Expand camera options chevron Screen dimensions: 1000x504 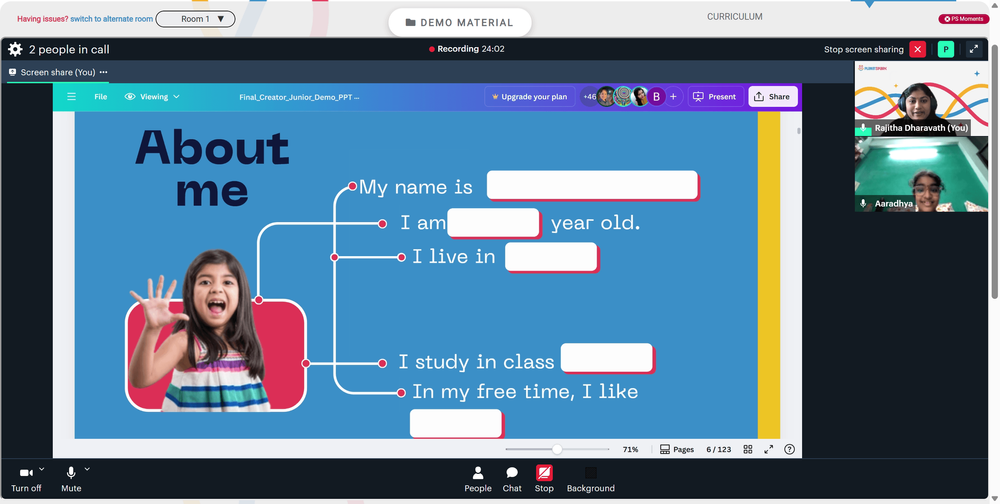click(41, 469)
